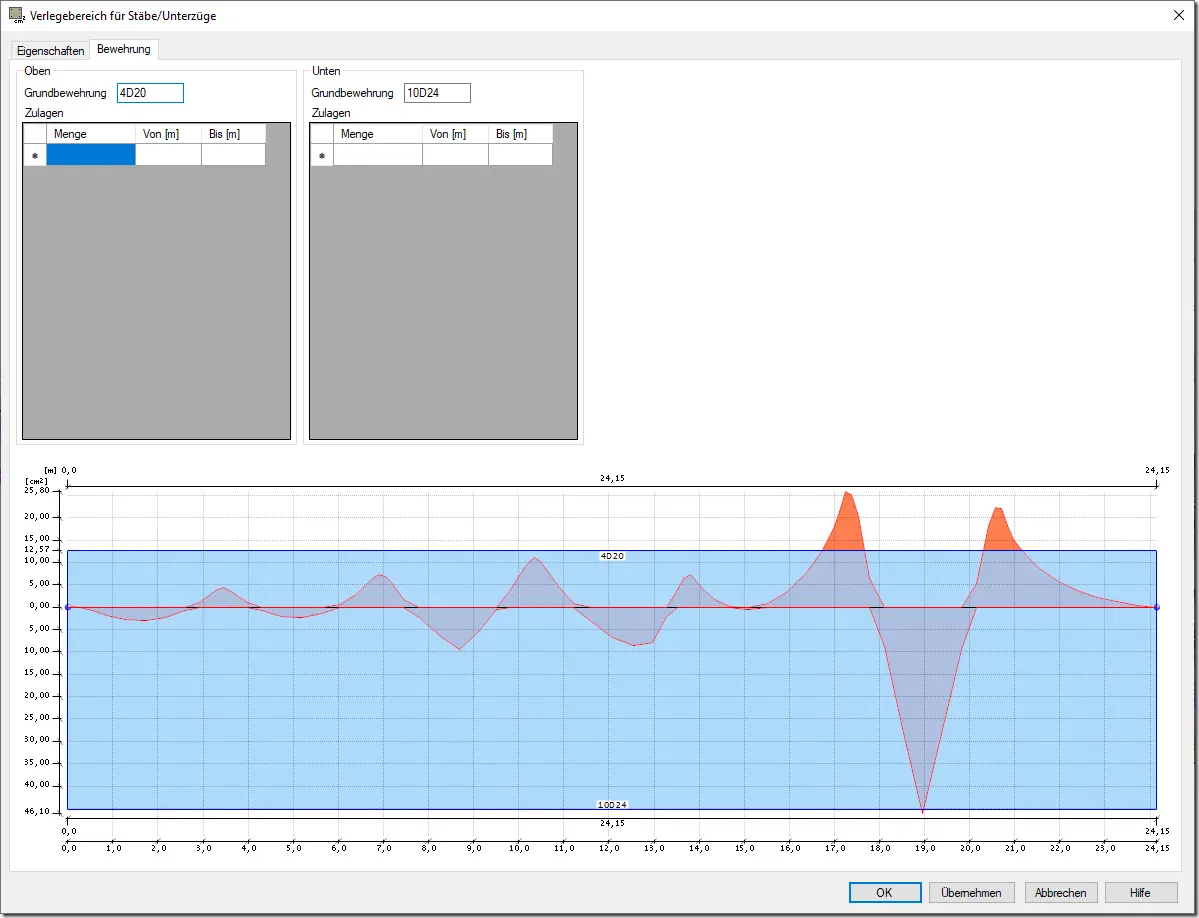Close the Verlegebereich dialog window
The height and width of the screenshot is (918, 1199).
click(1178, 15)
